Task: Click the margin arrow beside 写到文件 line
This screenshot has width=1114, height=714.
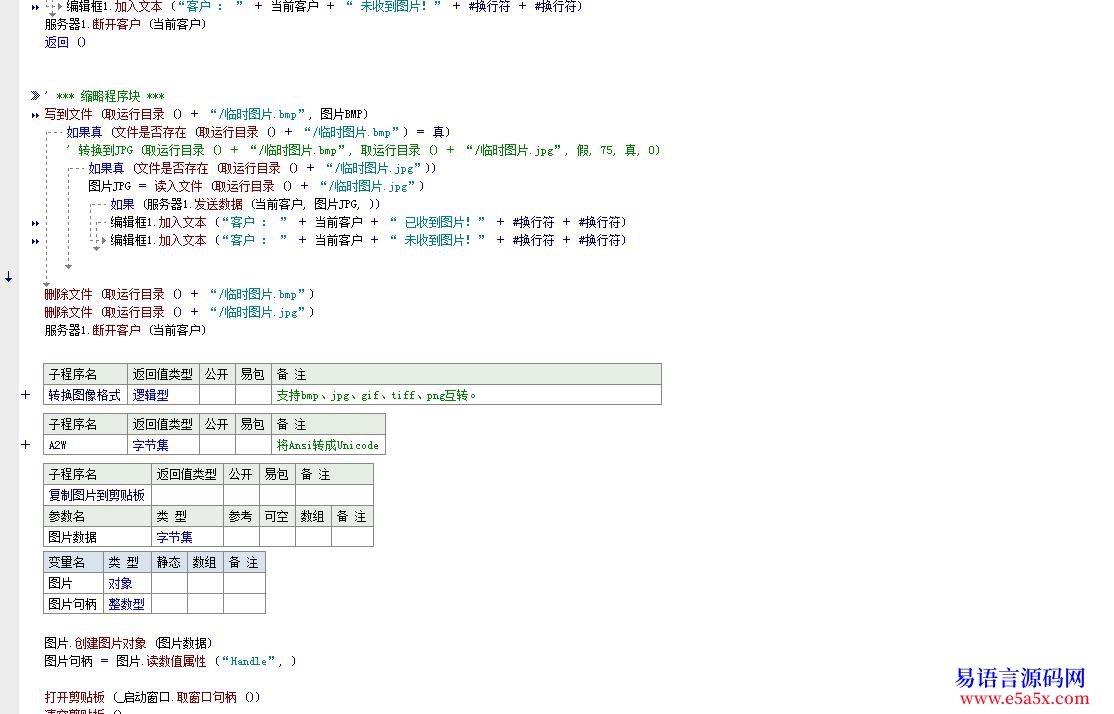Action: [x=35, y=115]
